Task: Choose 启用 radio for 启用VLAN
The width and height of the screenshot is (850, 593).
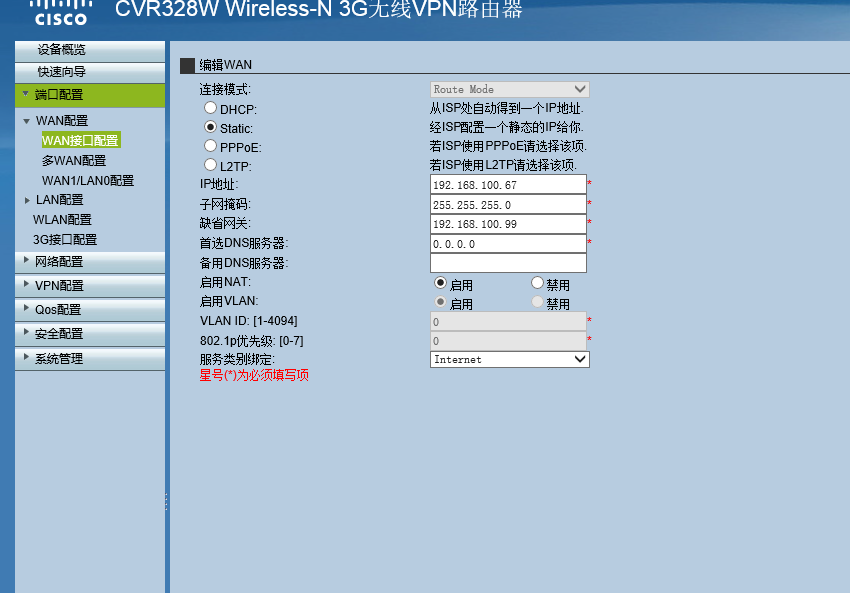Action: click(440, 302)
